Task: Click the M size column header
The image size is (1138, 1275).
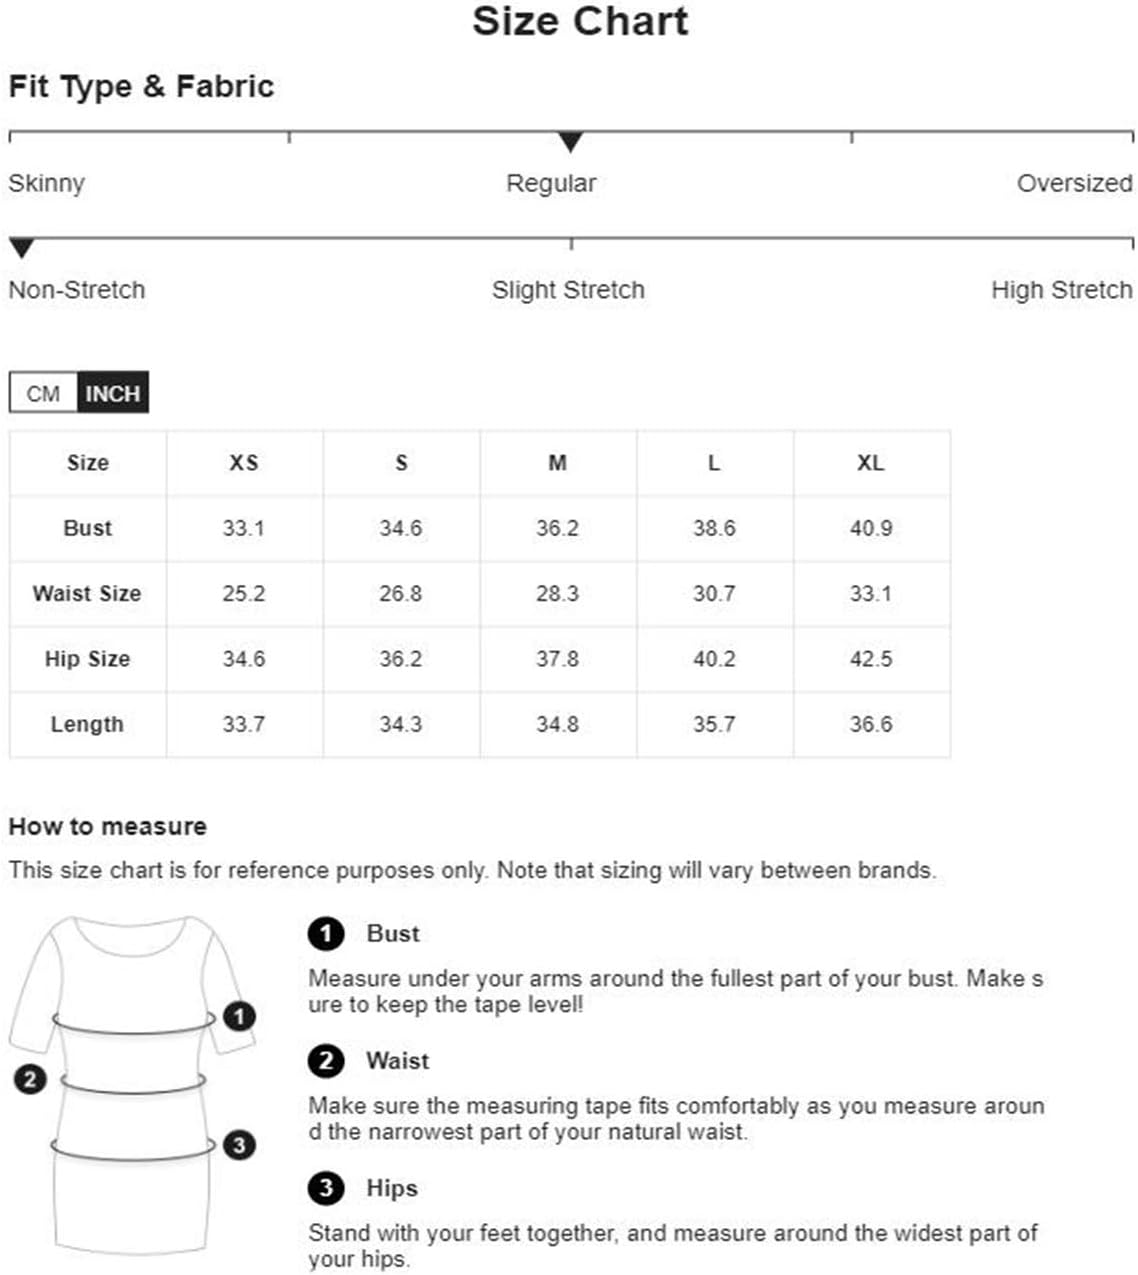Action: click(x=558, y=463)
